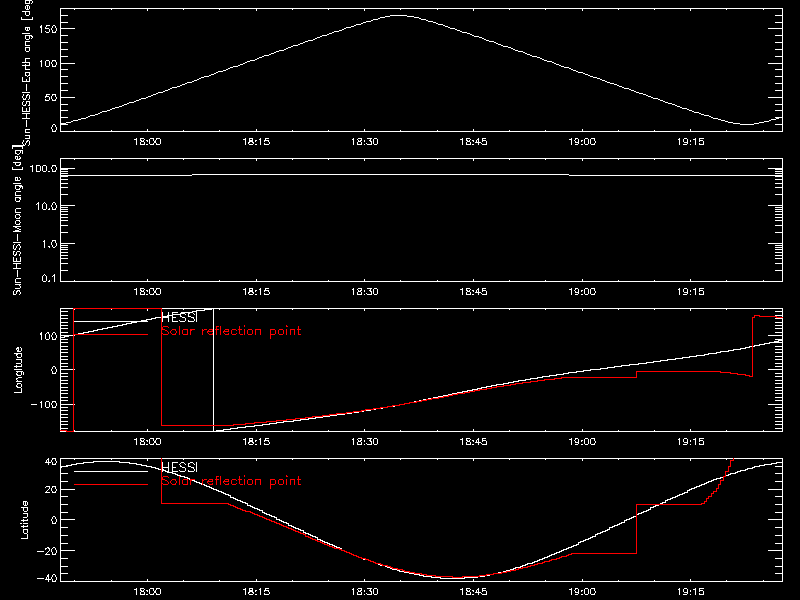Click the -100 tick on Longitude axis
This screenshot has width=800, height=600.
[44, 404]
